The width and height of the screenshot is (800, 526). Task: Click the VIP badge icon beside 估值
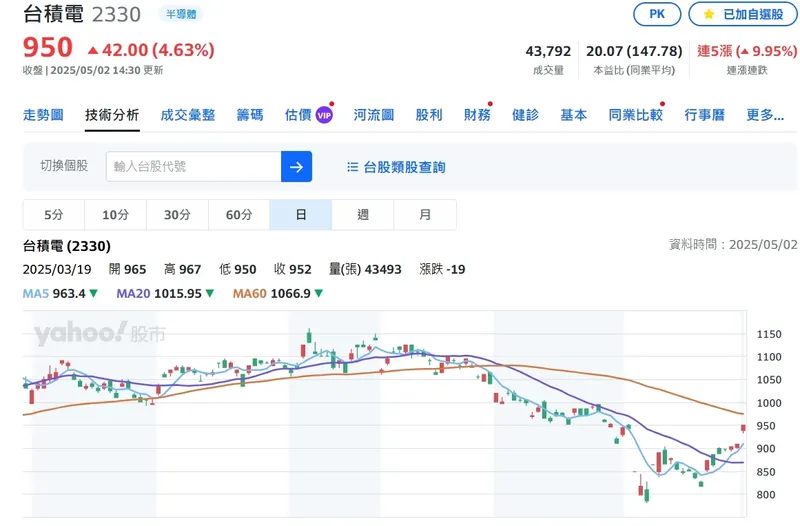click(x=323, y=115)
